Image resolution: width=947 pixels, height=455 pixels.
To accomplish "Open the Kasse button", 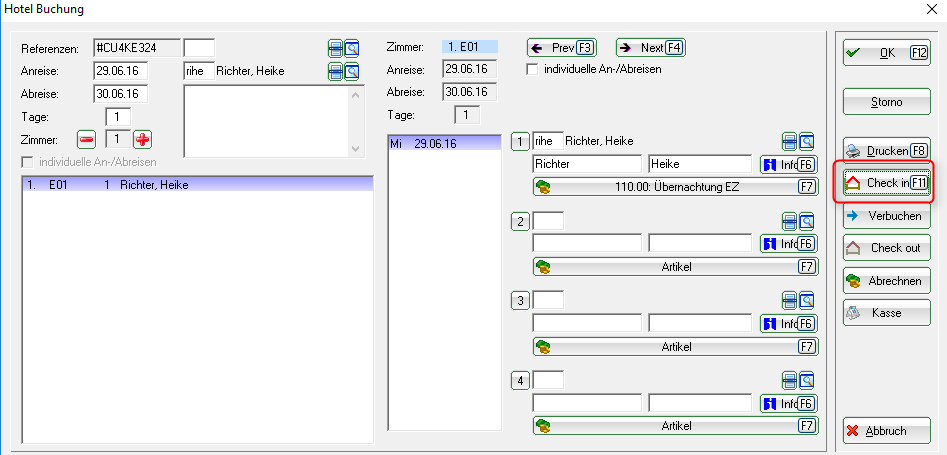I will 887,313.
